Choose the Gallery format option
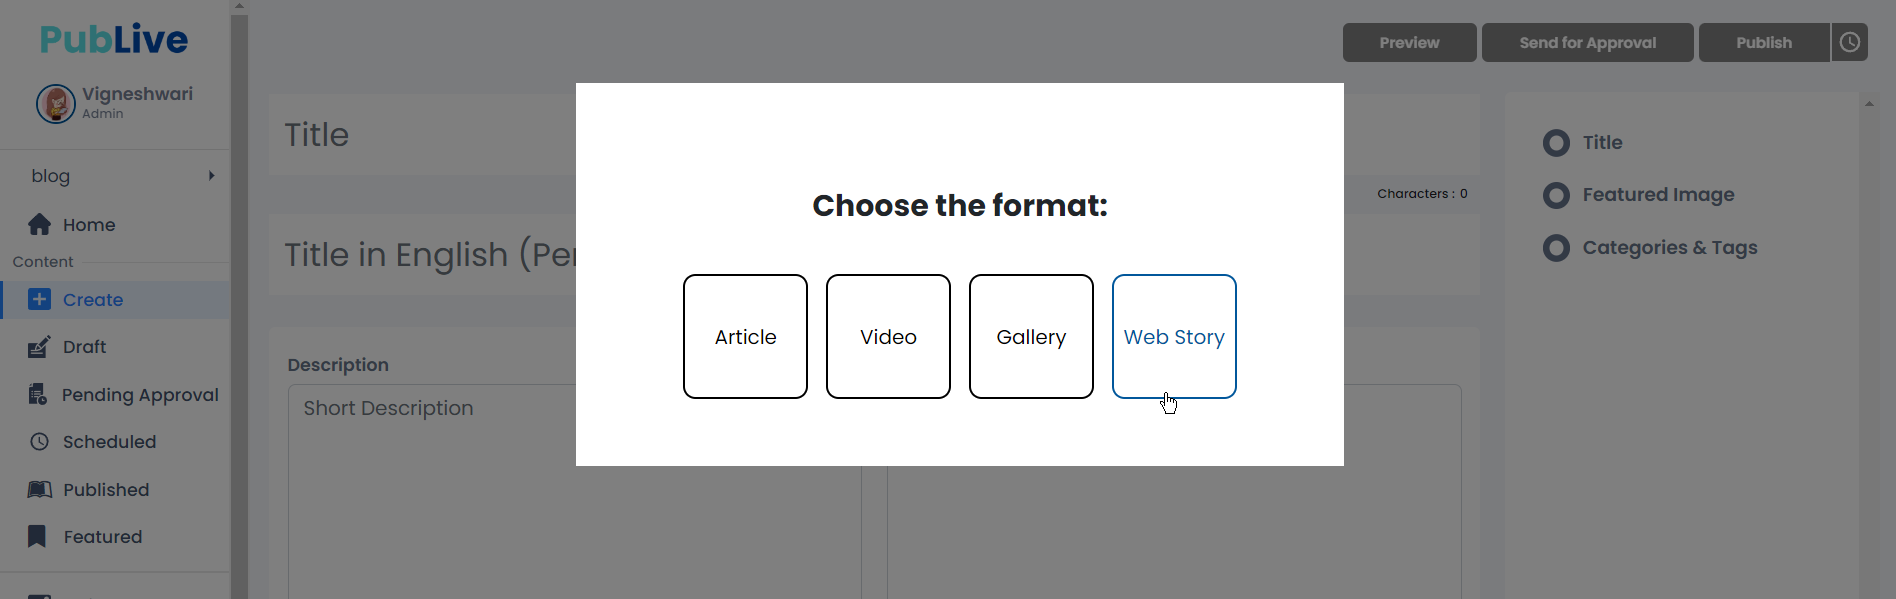 [x=1031, y=336]
